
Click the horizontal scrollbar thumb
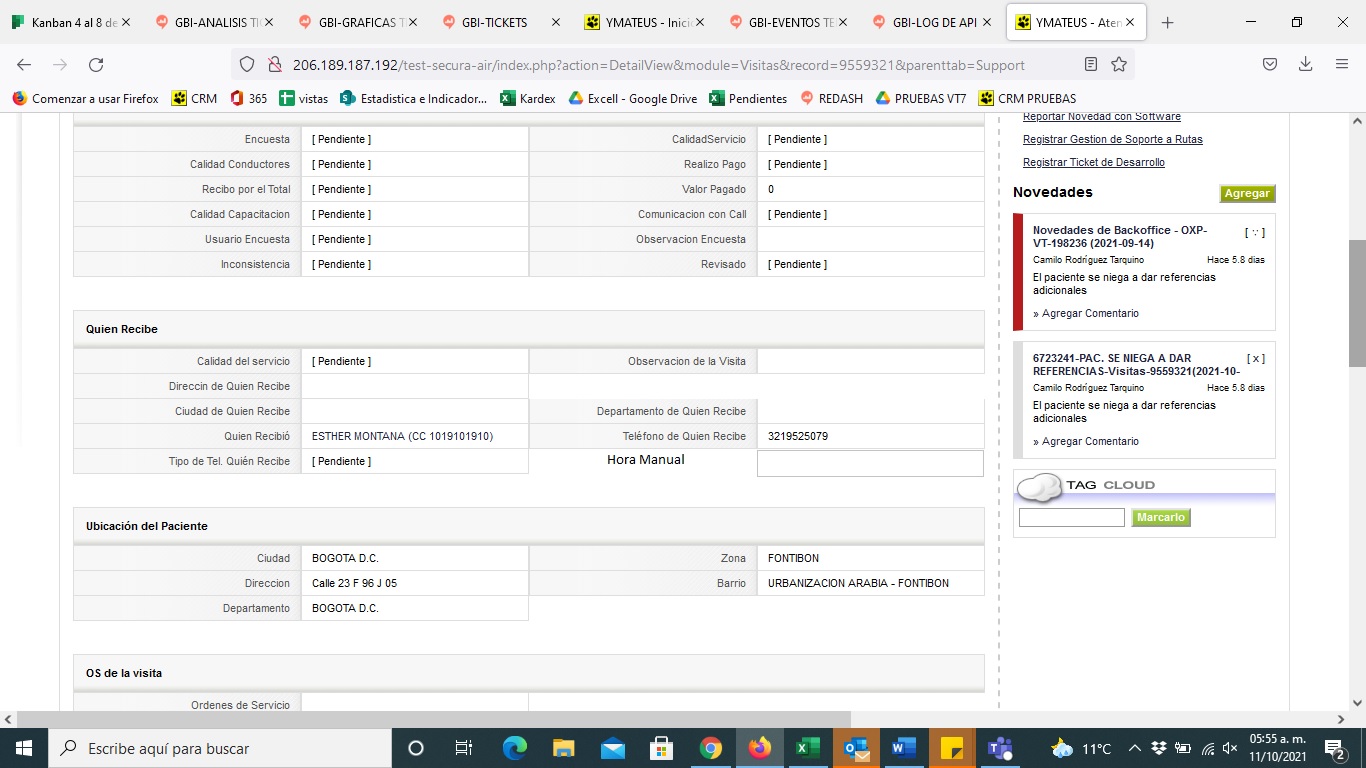click(433, 719)
